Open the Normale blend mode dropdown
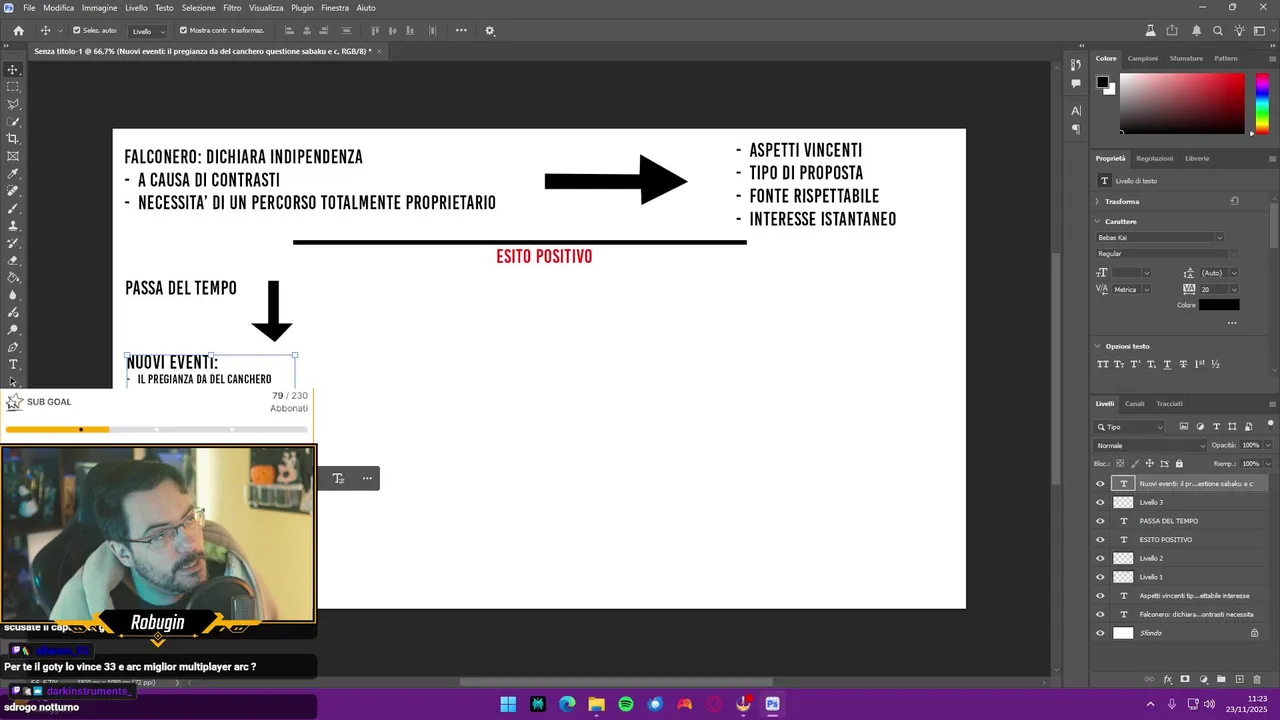This screenshot has width=1280, height=720. pos(1151,445)
